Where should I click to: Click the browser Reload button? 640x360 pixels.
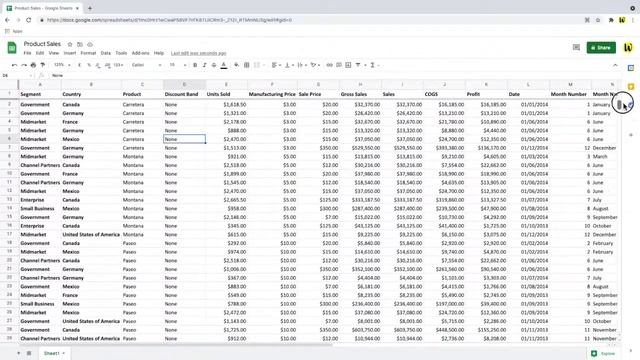click(x=29, y=20)
